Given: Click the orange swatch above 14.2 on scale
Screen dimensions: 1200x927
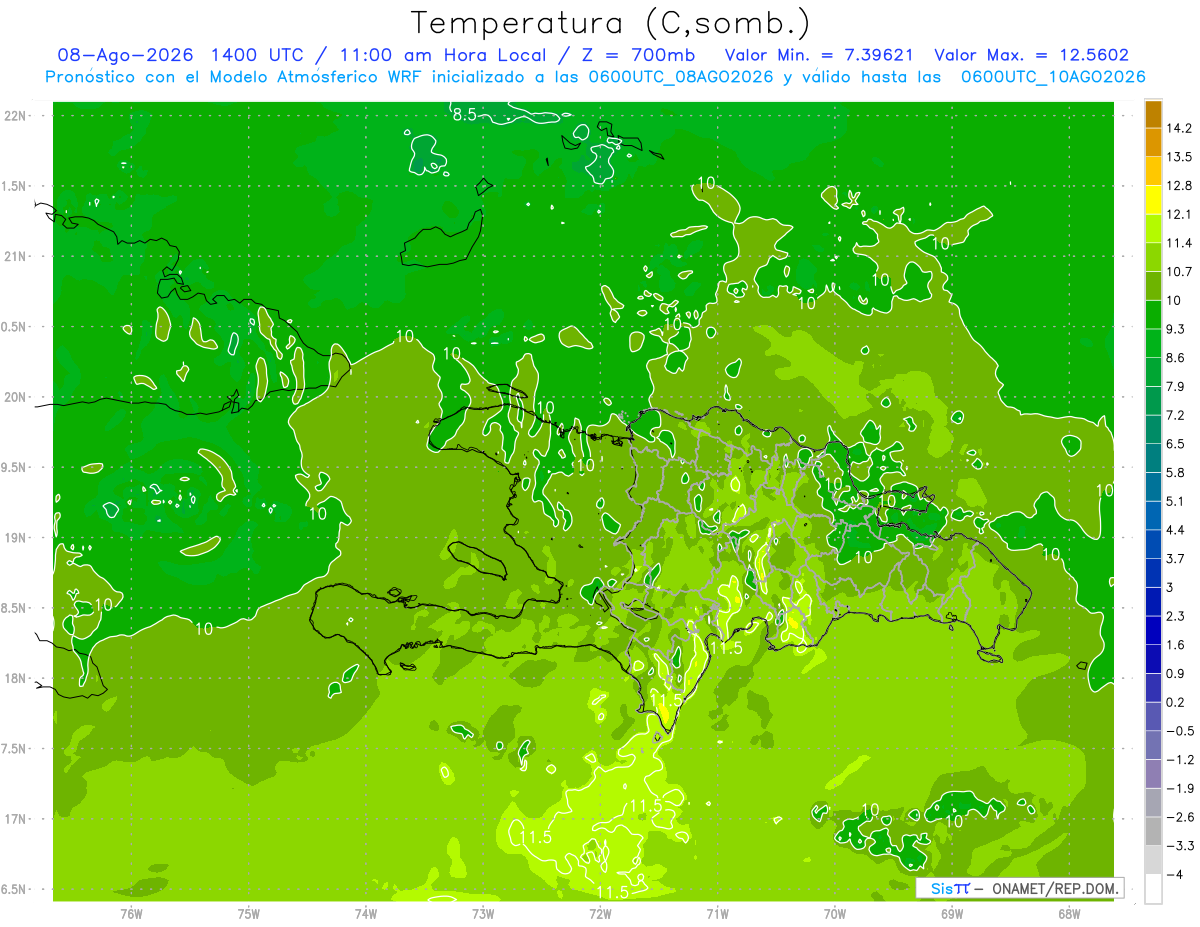Looking at the screenshot, I should point(1154,114).
